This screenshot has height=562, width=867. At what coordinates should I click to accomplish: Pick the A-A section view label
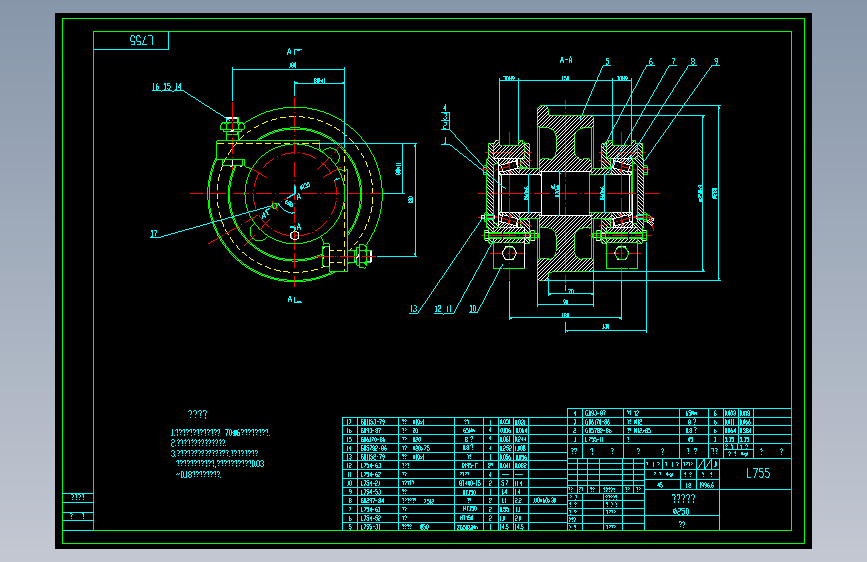(x=566, y=60)
